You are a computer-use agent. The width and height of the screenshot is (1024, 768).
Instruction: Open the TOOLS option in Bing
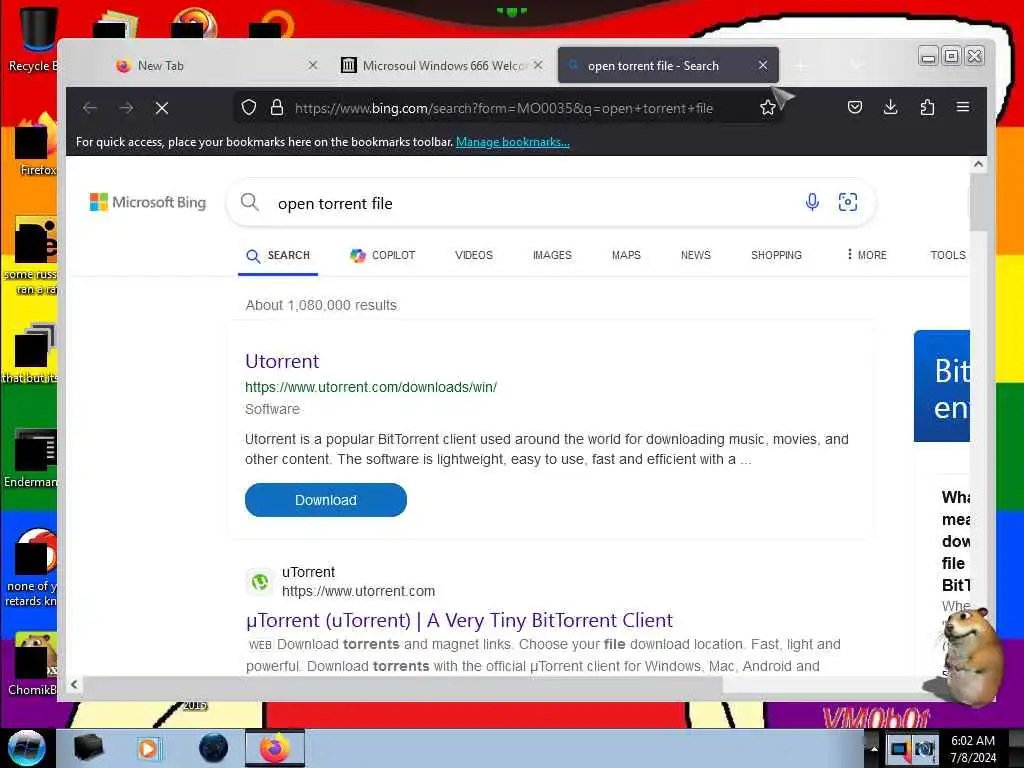(948, 255)
